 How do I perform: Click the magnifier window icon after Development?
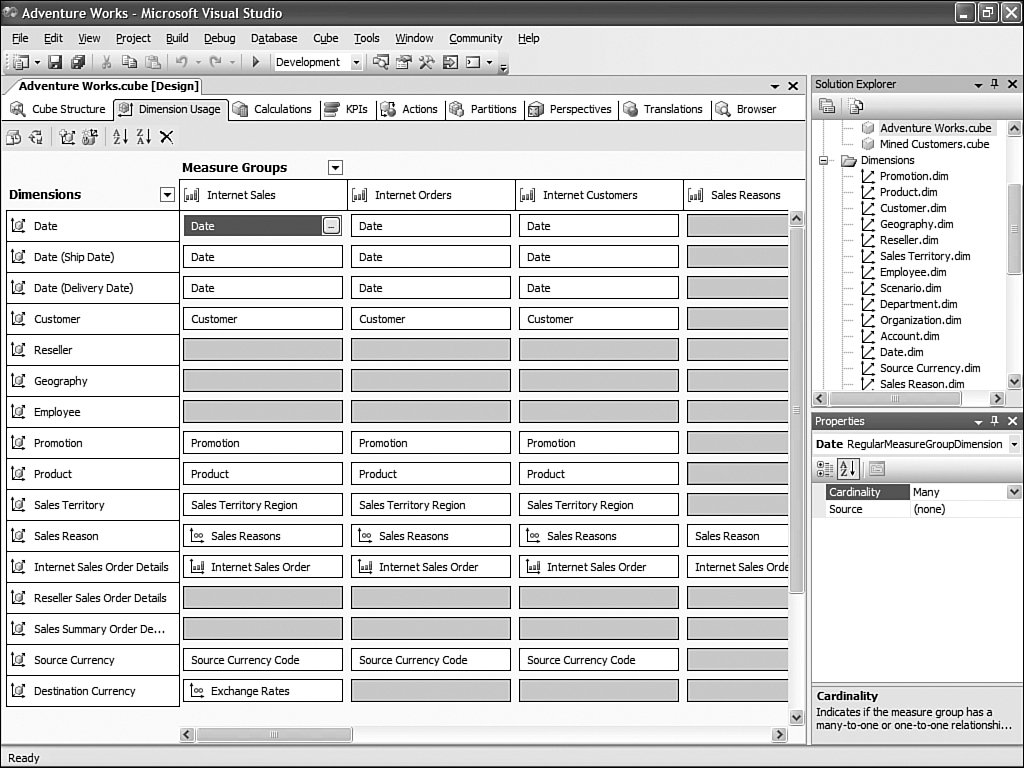point(381,62)
